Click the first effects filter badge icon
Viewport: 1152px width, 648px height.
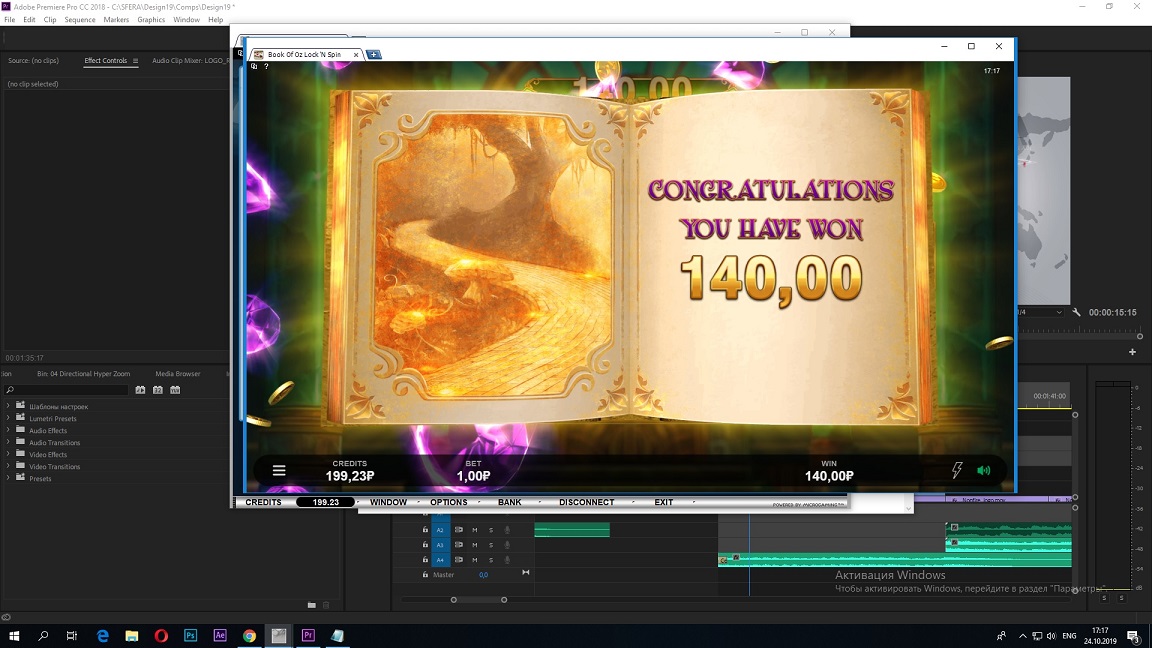coord(140,390)
